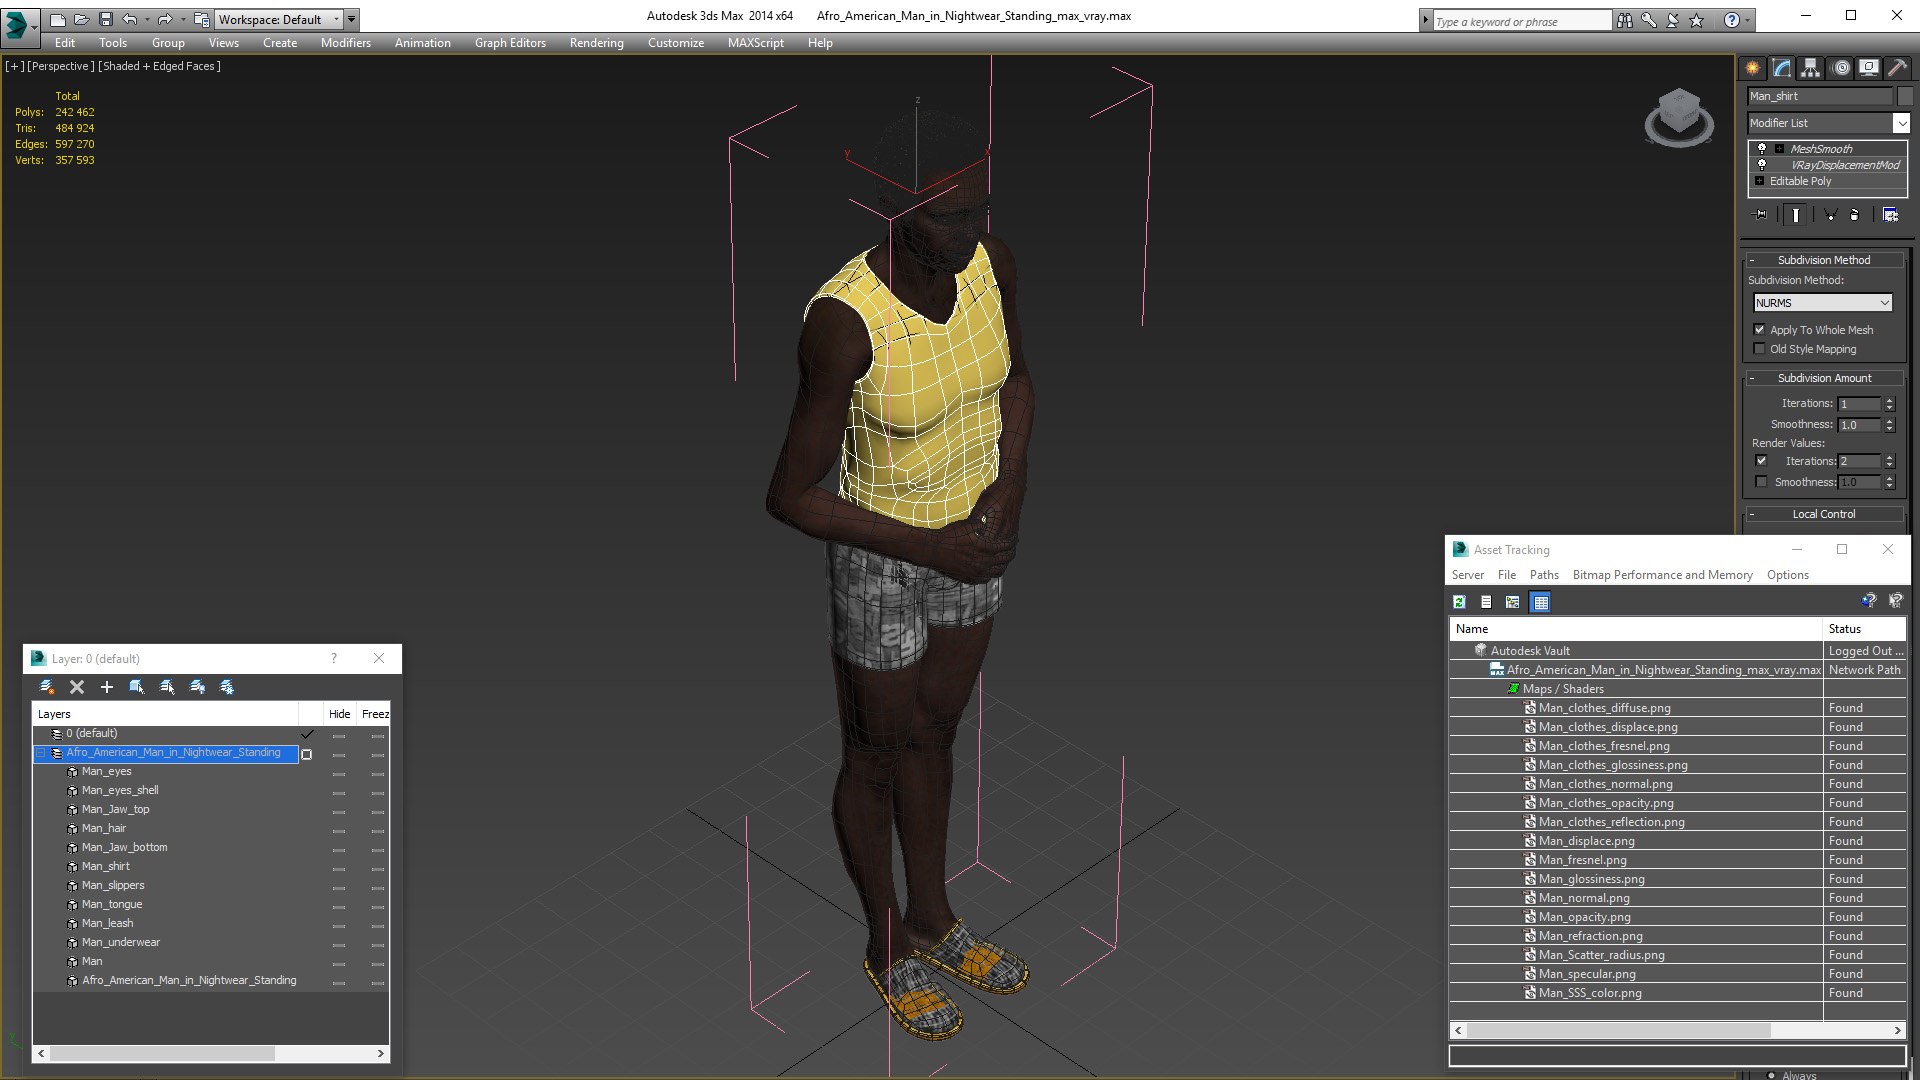1920x1080 pixels.
Task: Expand Editable Poly sub-object levels
Action: [x=1759, y=181]
